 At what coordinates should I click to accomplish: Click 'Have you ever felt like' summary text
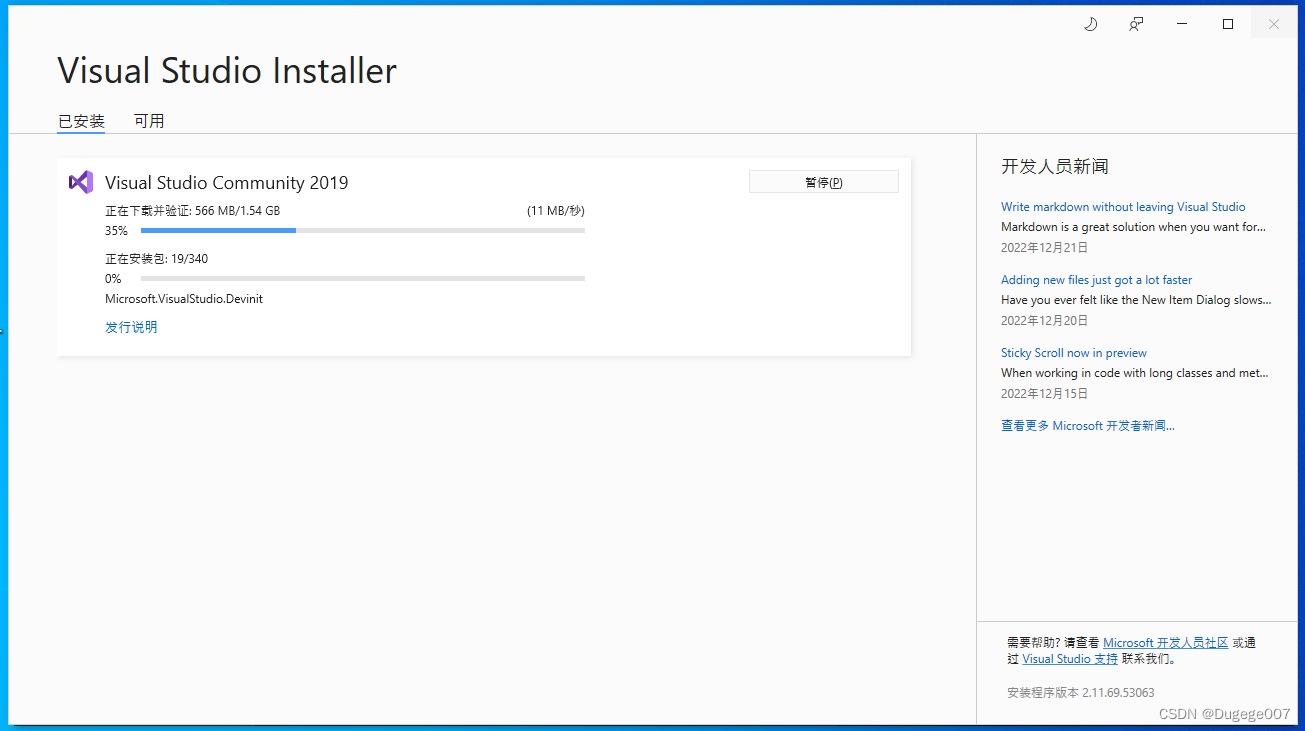[x=1136, y=300]
